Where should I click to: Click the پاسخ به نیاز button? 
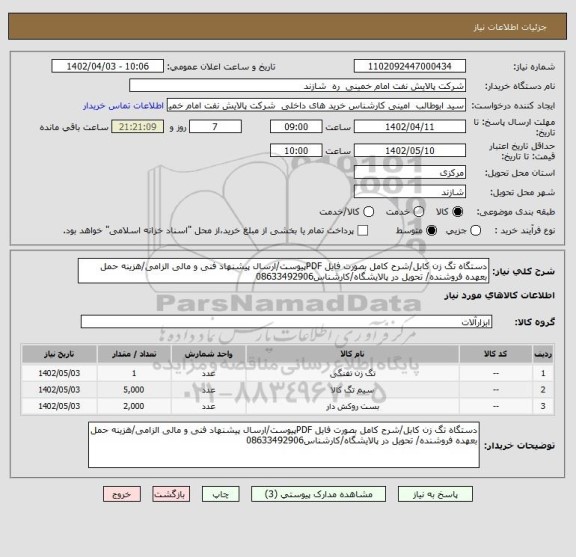pos(435,494)
